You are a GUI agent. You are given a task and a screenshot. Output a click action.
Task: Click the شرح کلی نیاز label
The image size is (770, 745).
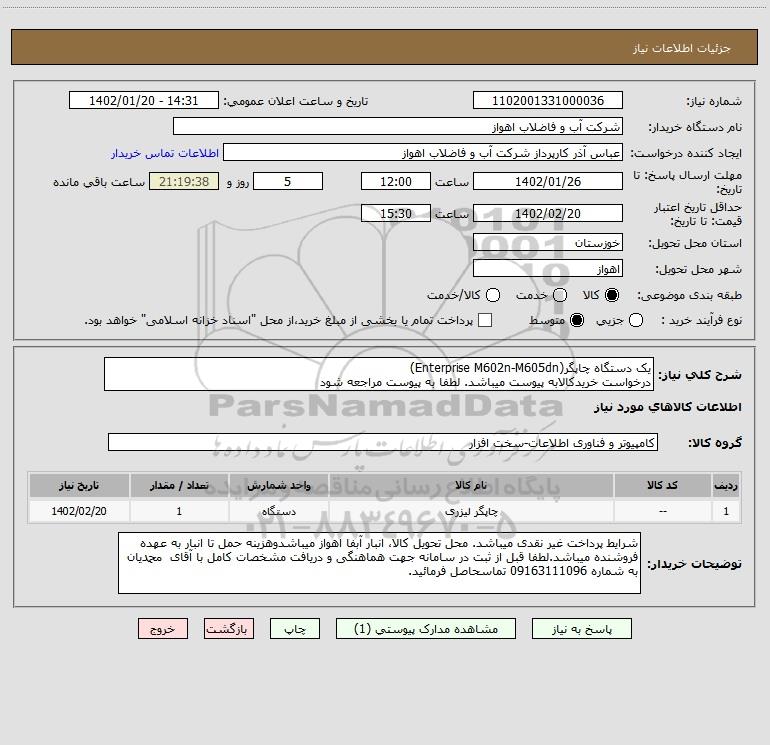[x=700, y=375]
